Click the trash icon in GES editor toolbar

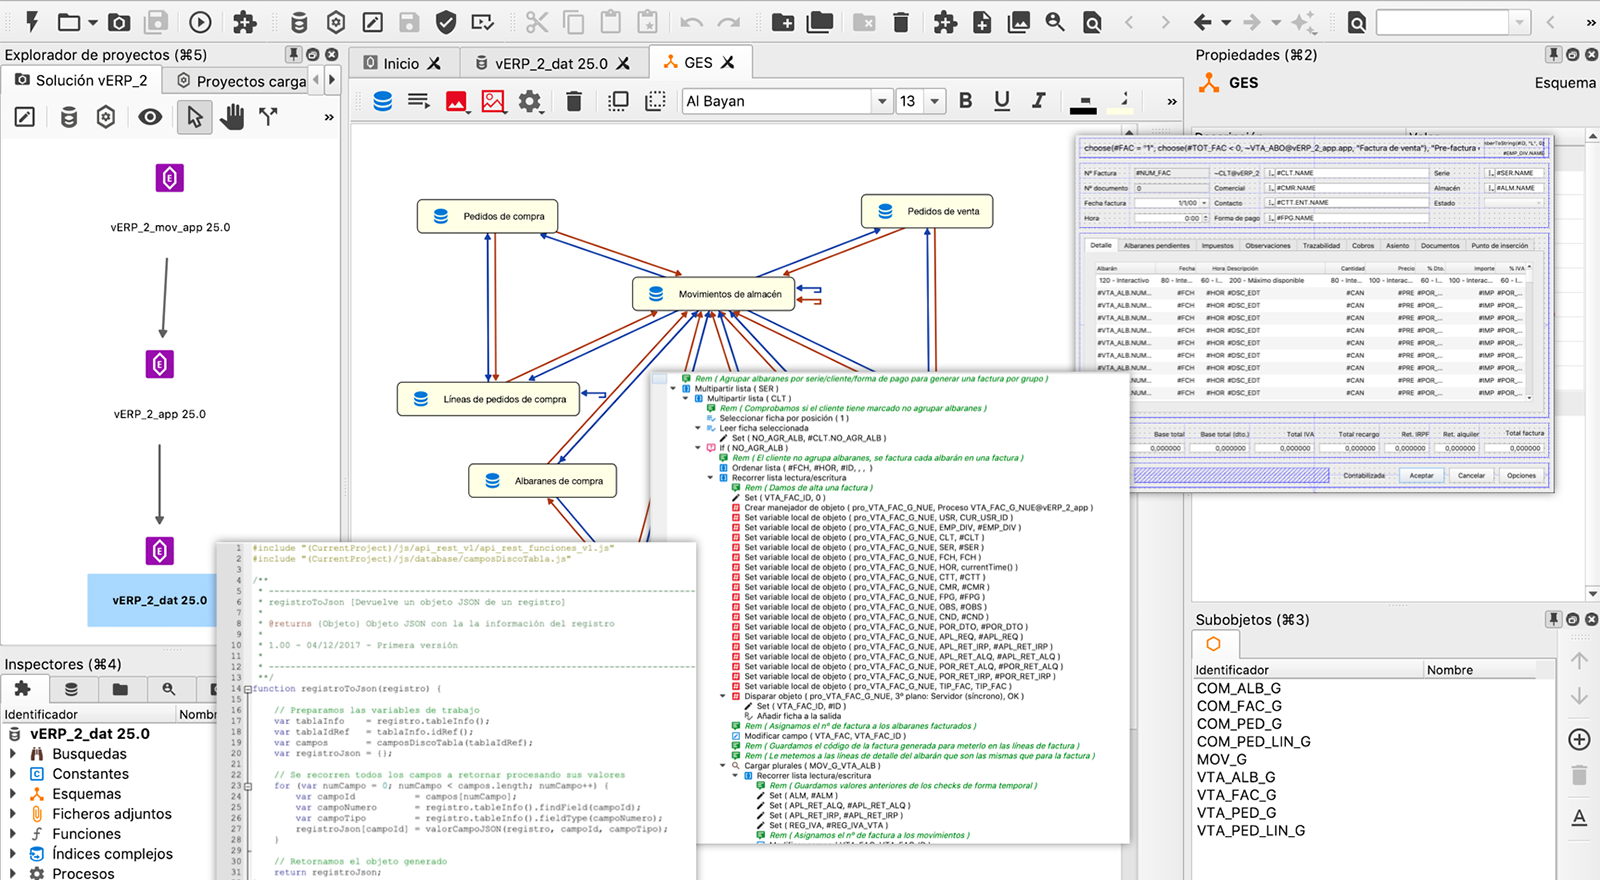point(574,101)
